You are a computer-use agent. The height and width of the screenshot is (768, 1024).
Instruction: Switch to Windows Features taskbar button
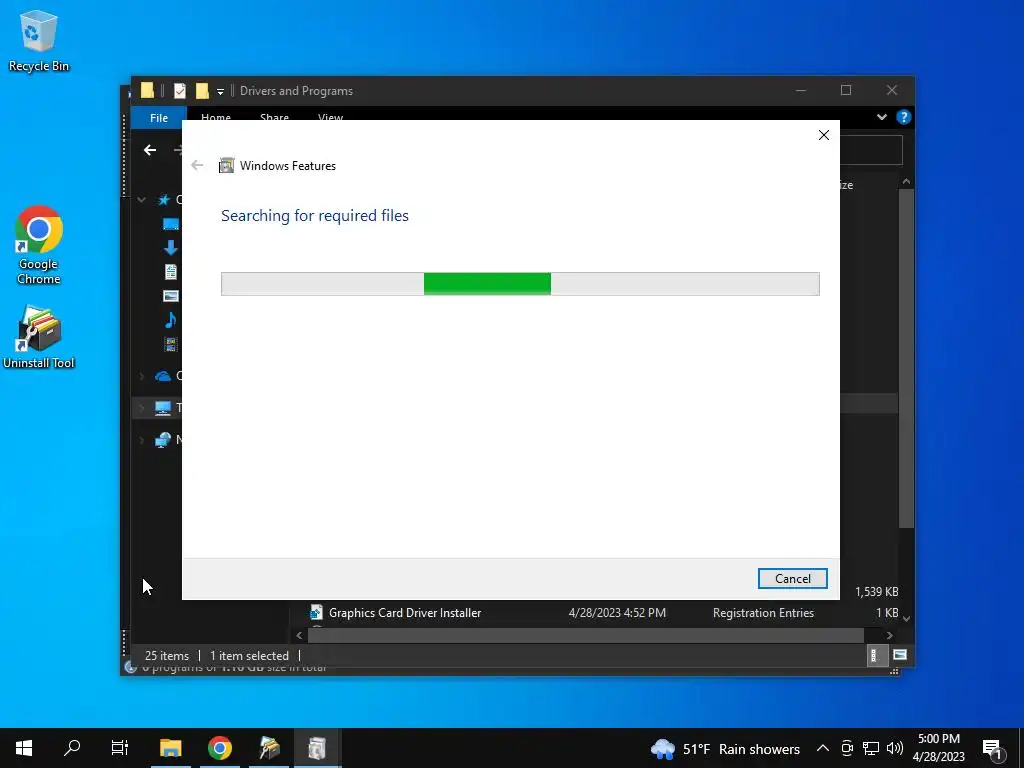tap(317, 748)
